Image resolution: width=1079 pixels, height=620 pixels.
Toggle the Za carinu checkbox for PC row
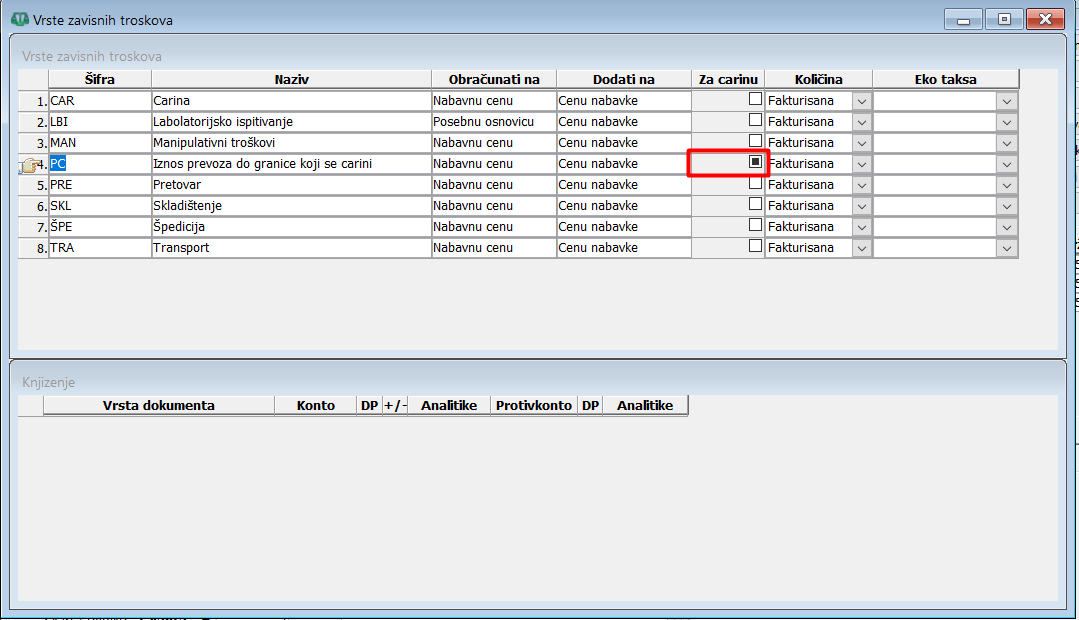pos(755,162)
